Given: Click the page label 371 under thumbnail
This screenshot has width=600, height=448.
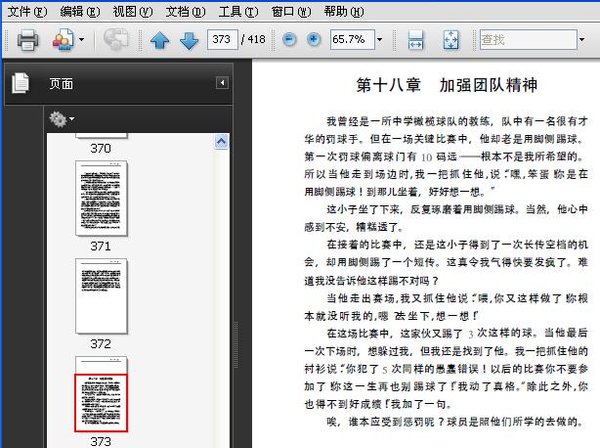Looking at the screenshot, I should coord(101,246).
